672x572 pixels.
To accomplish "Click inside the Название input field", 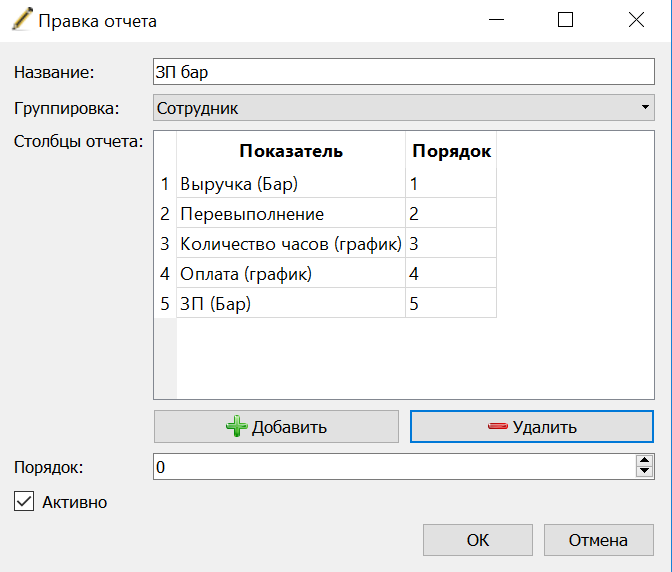I will pos(404,72).
